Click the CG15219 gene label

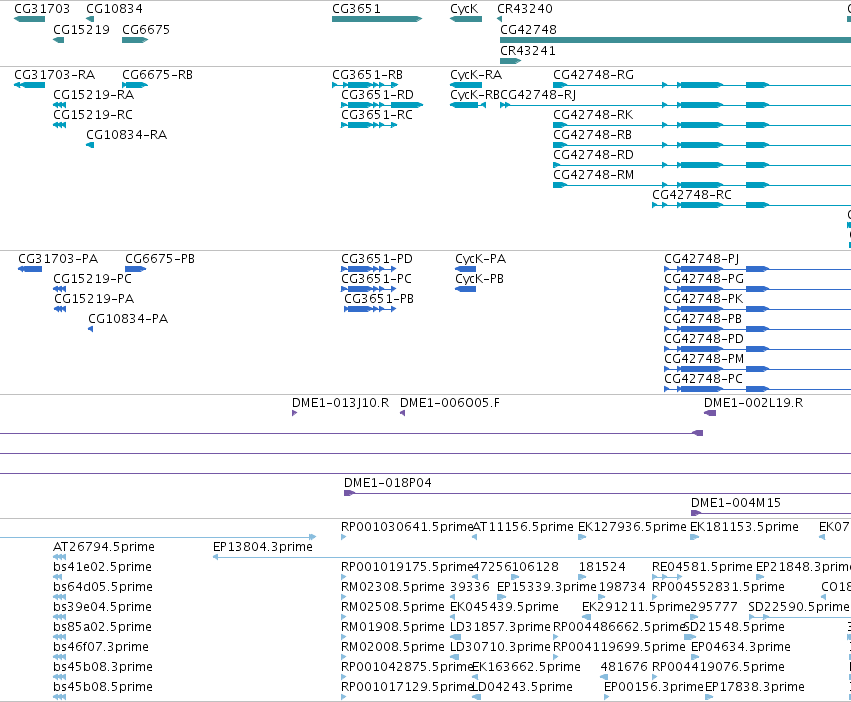click(x=81, y=29)
